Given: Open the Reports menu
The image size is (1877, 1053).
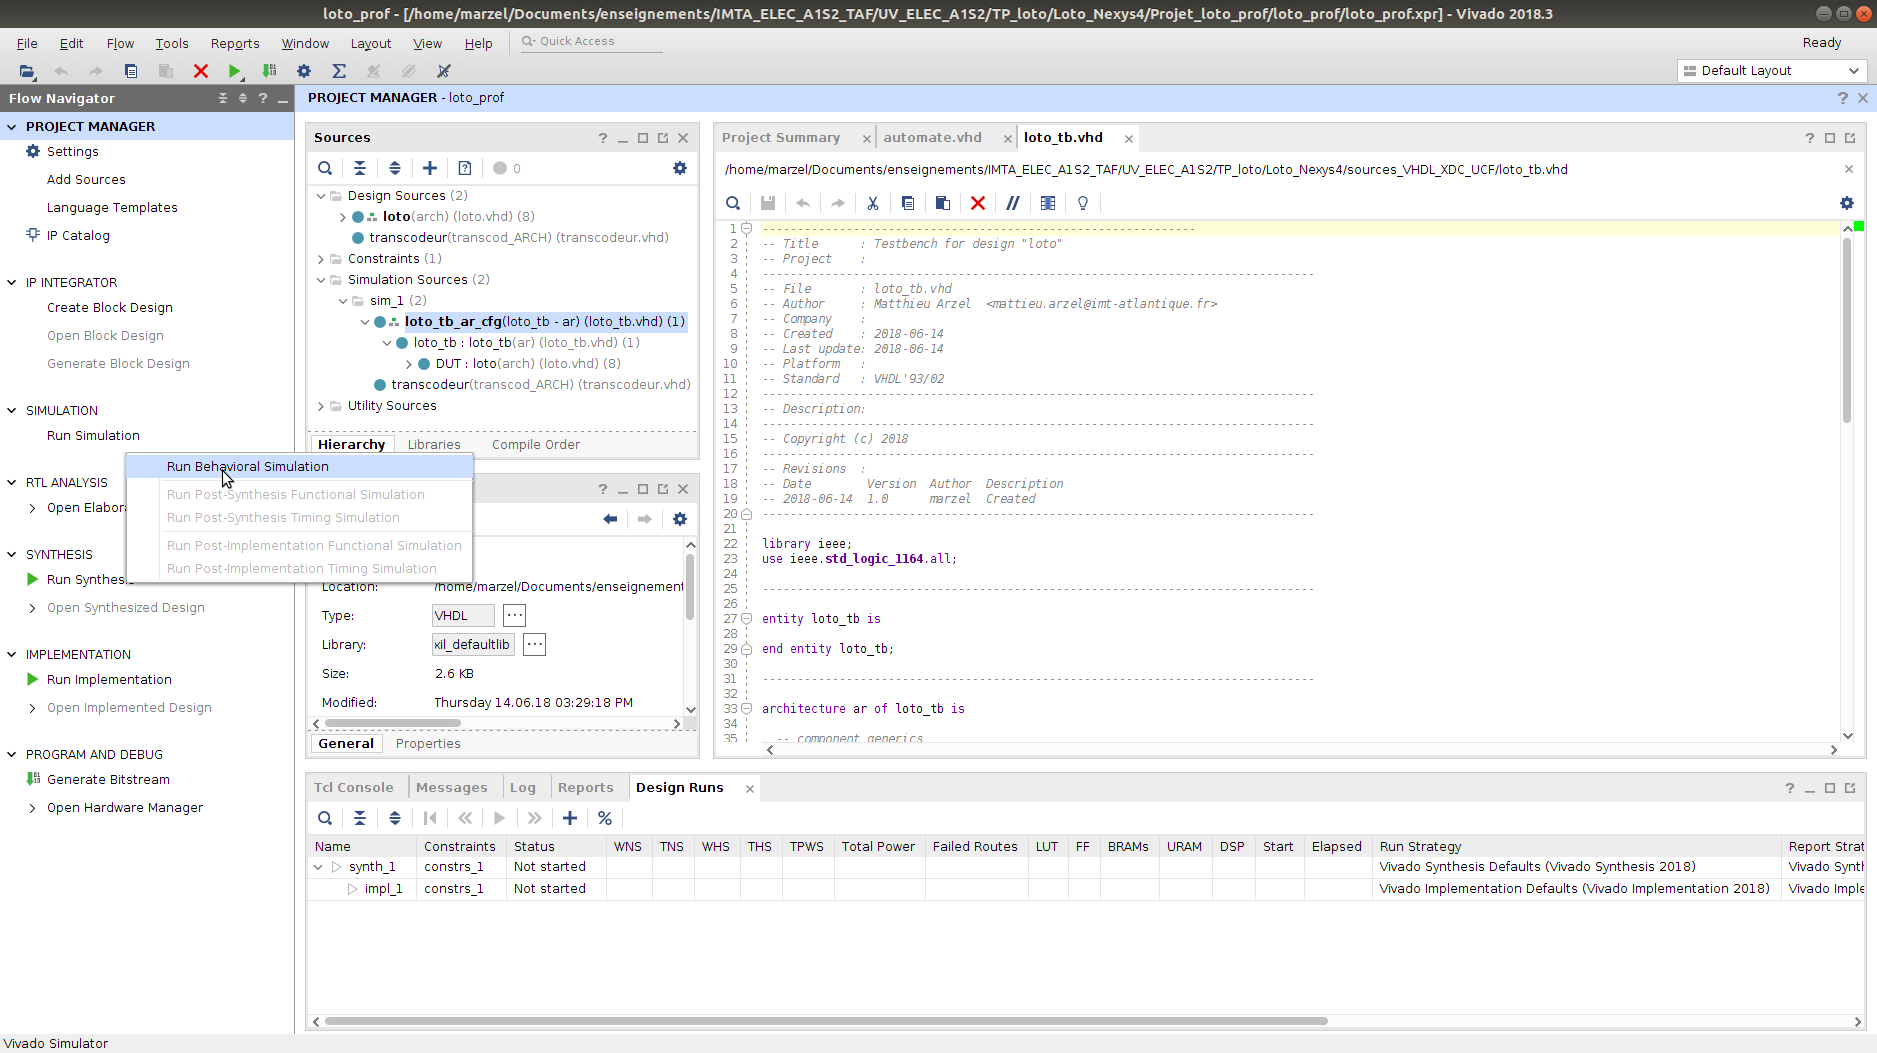Looking at the screenshot, I should click(x=235, y=44).
